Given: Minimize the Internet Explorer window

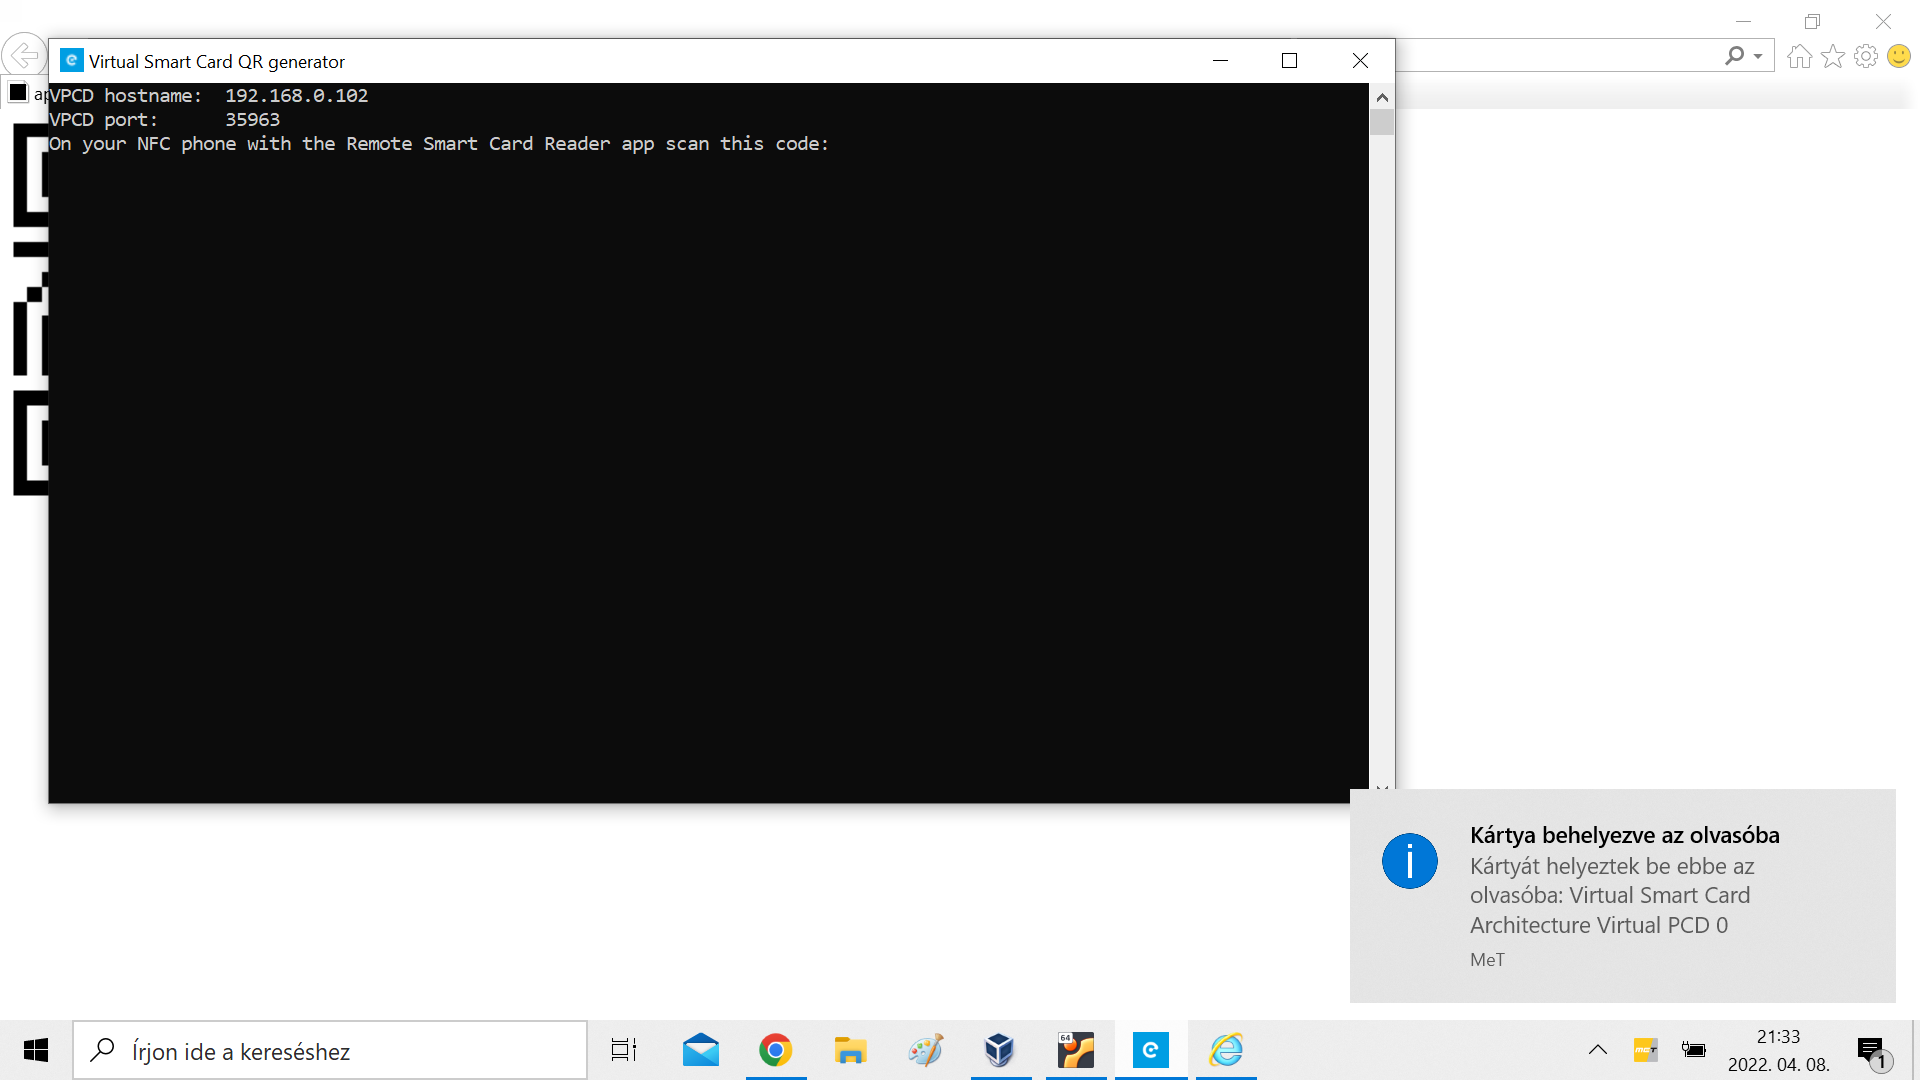Looking at the screenshot, I should [1744, 21].
